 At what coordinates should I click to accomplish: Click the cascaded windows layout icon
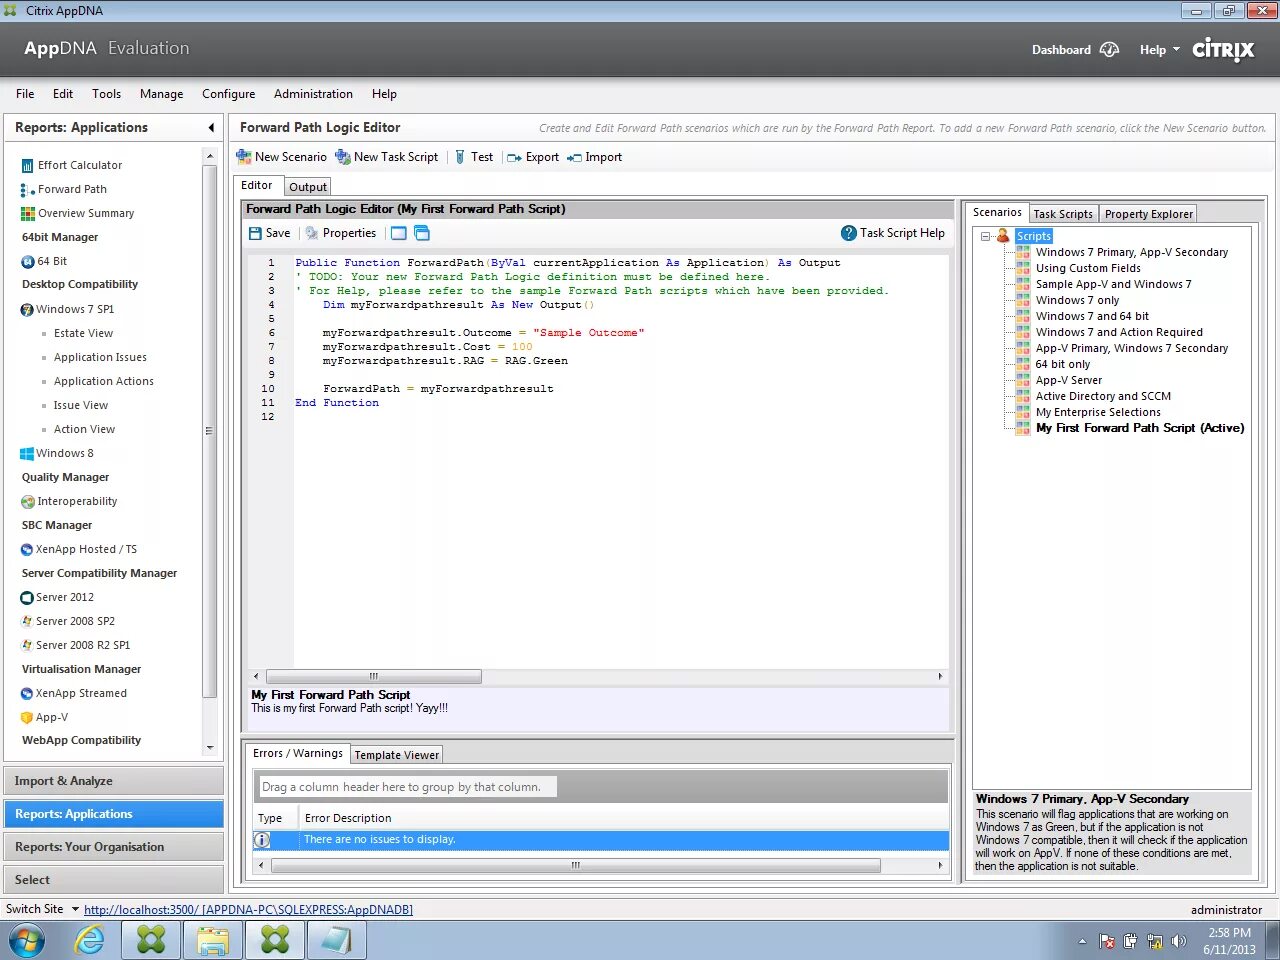point(422,233)
